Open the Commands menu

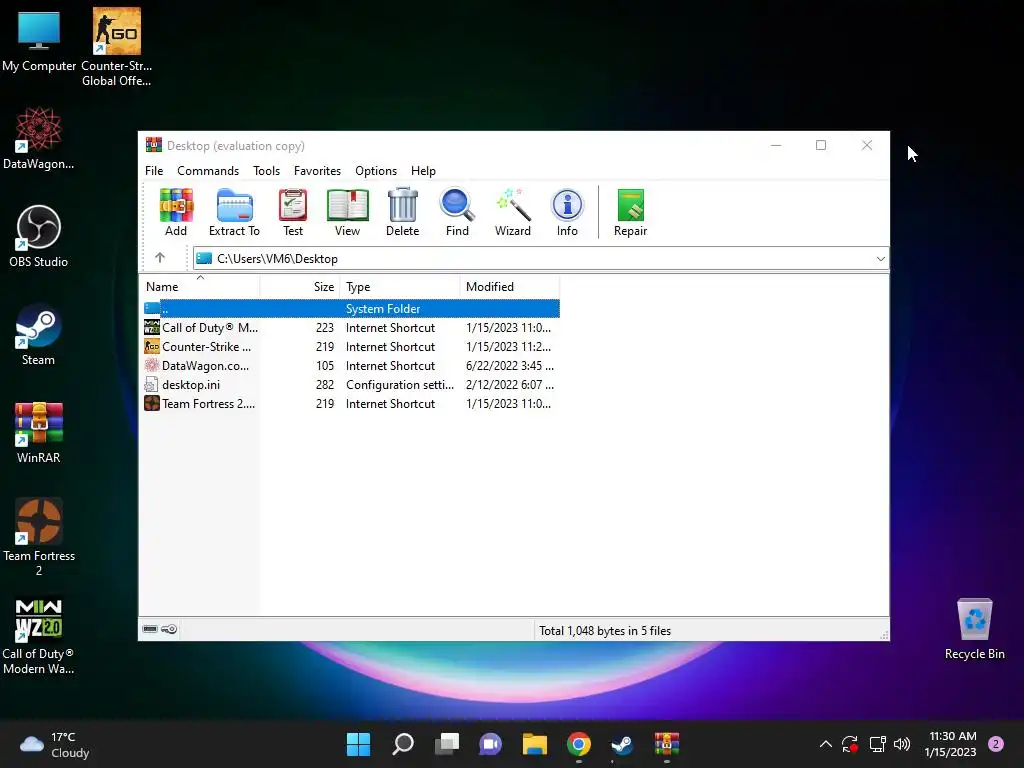[x=208, y=170]
